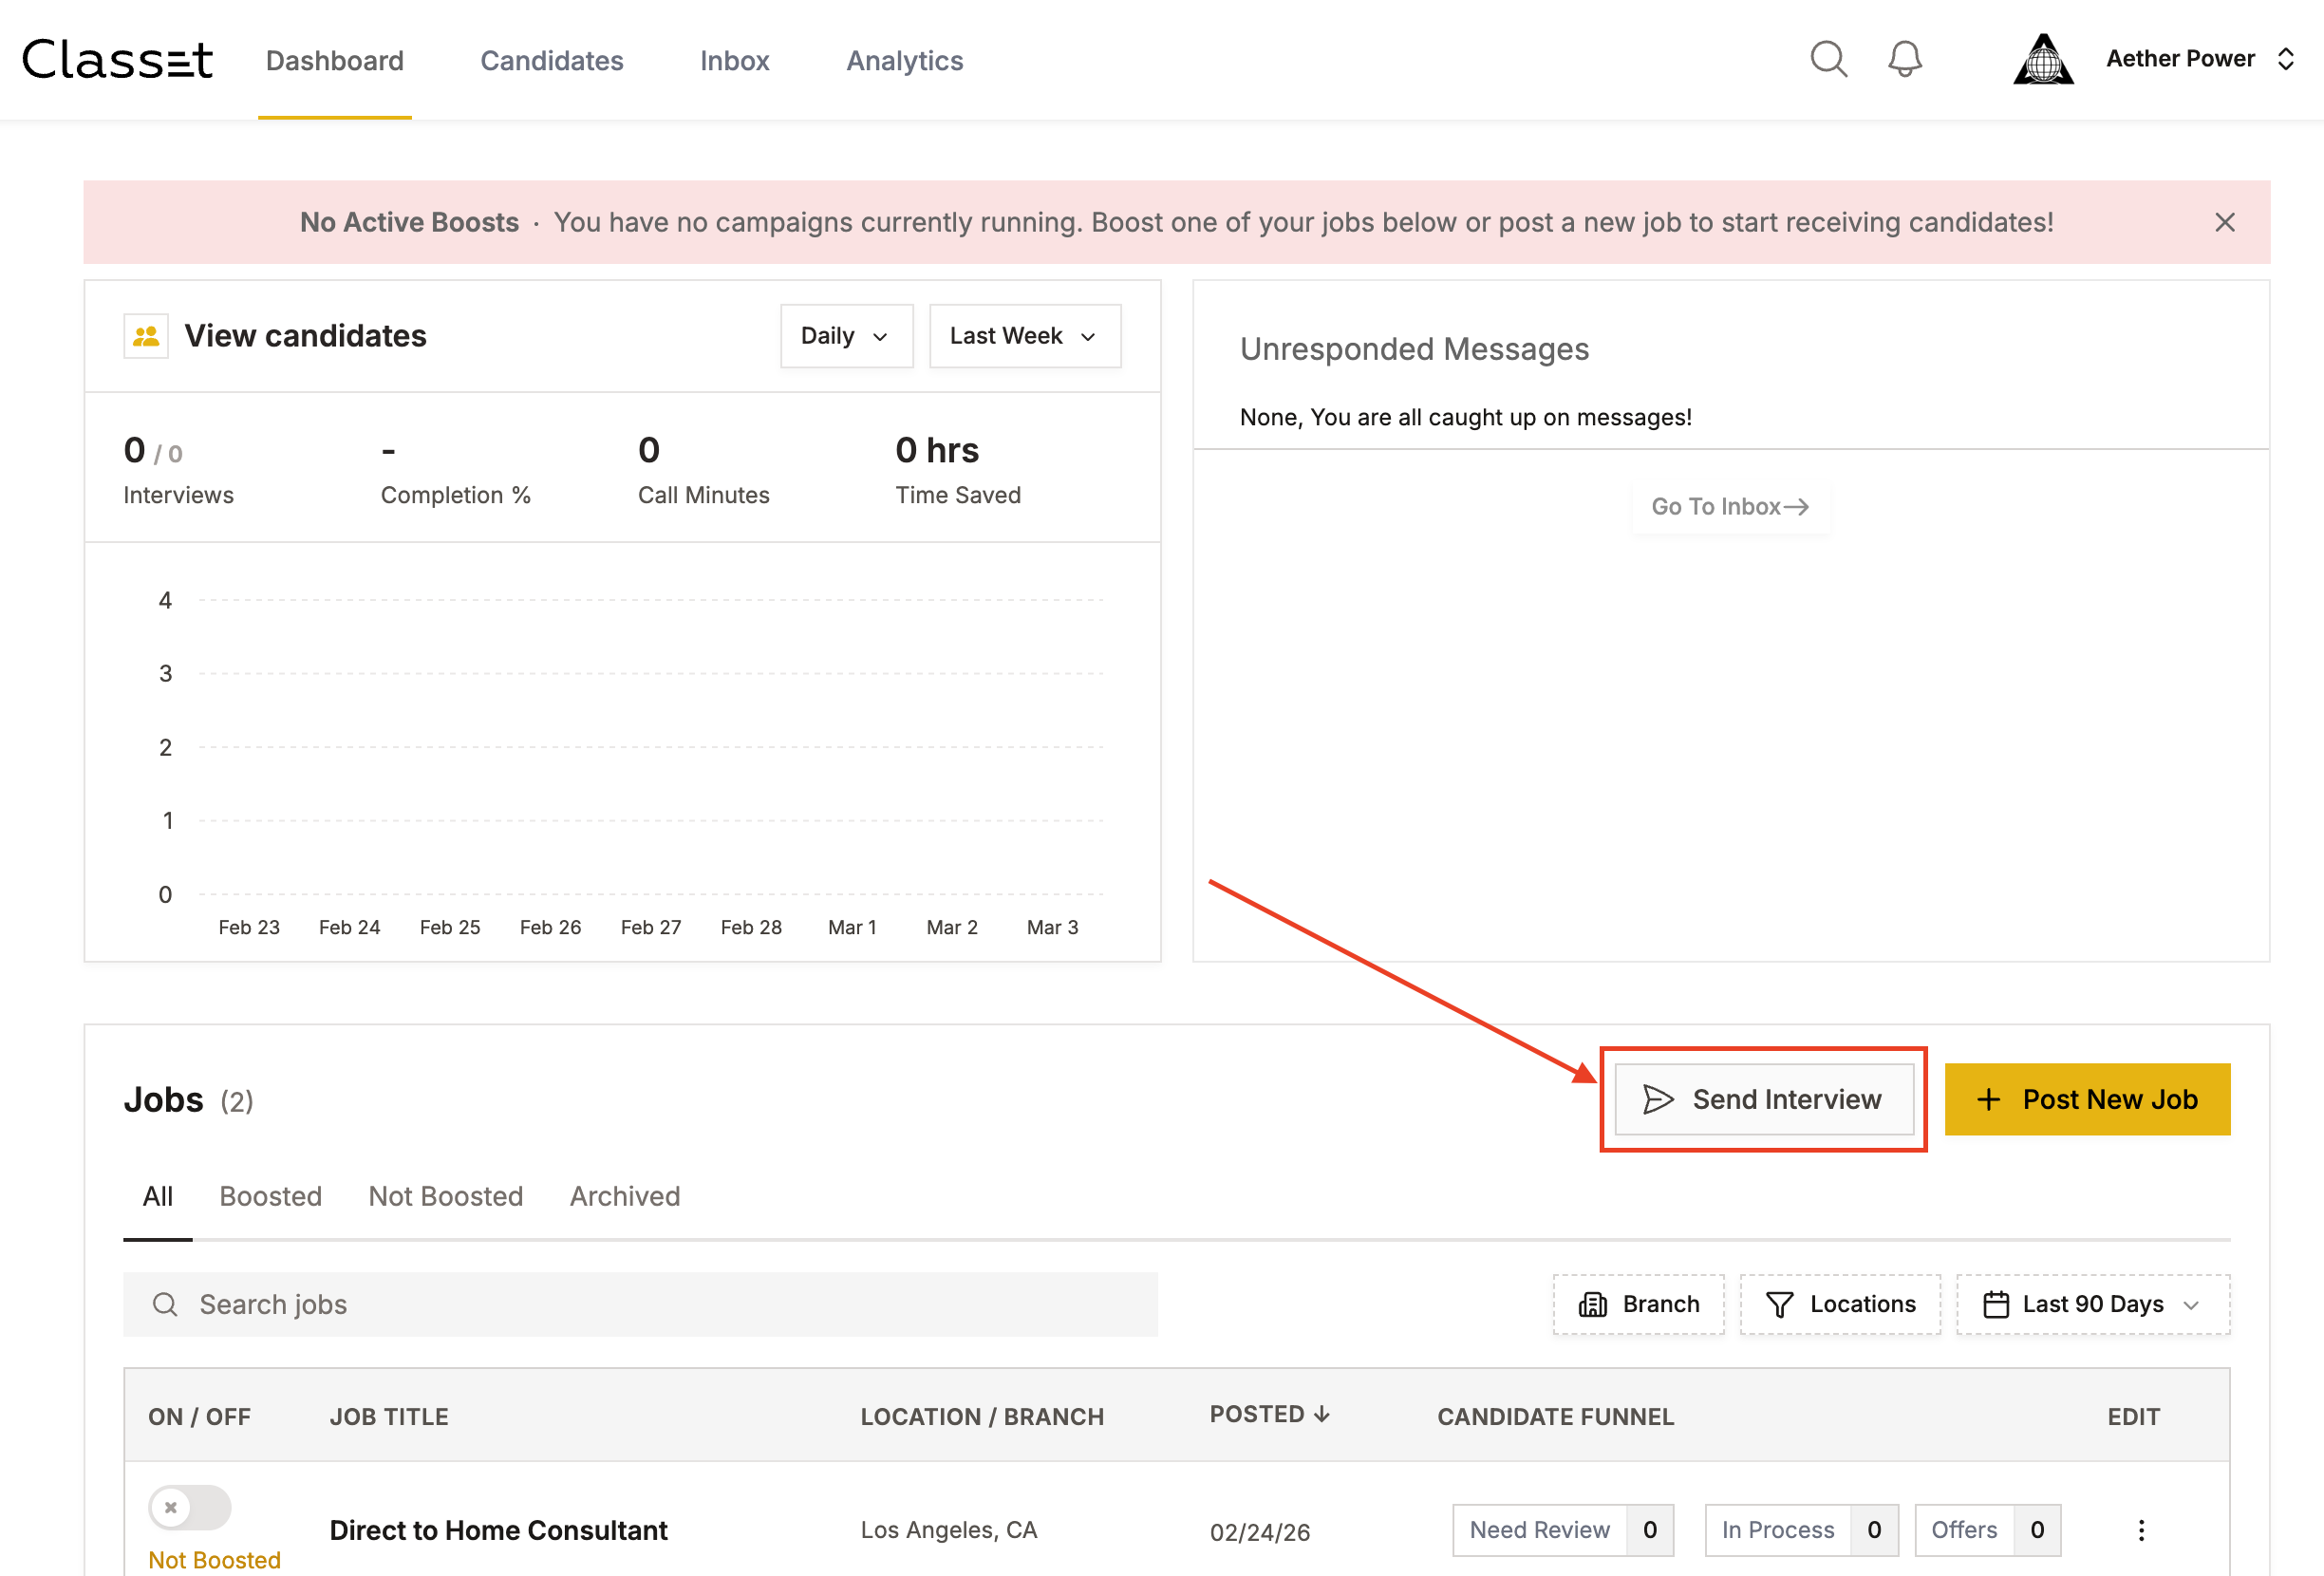This screenshot has width=2324, height=1576.
Task: Click the View candidates heading
Action: pyautogui.click(x=305, y=336)
